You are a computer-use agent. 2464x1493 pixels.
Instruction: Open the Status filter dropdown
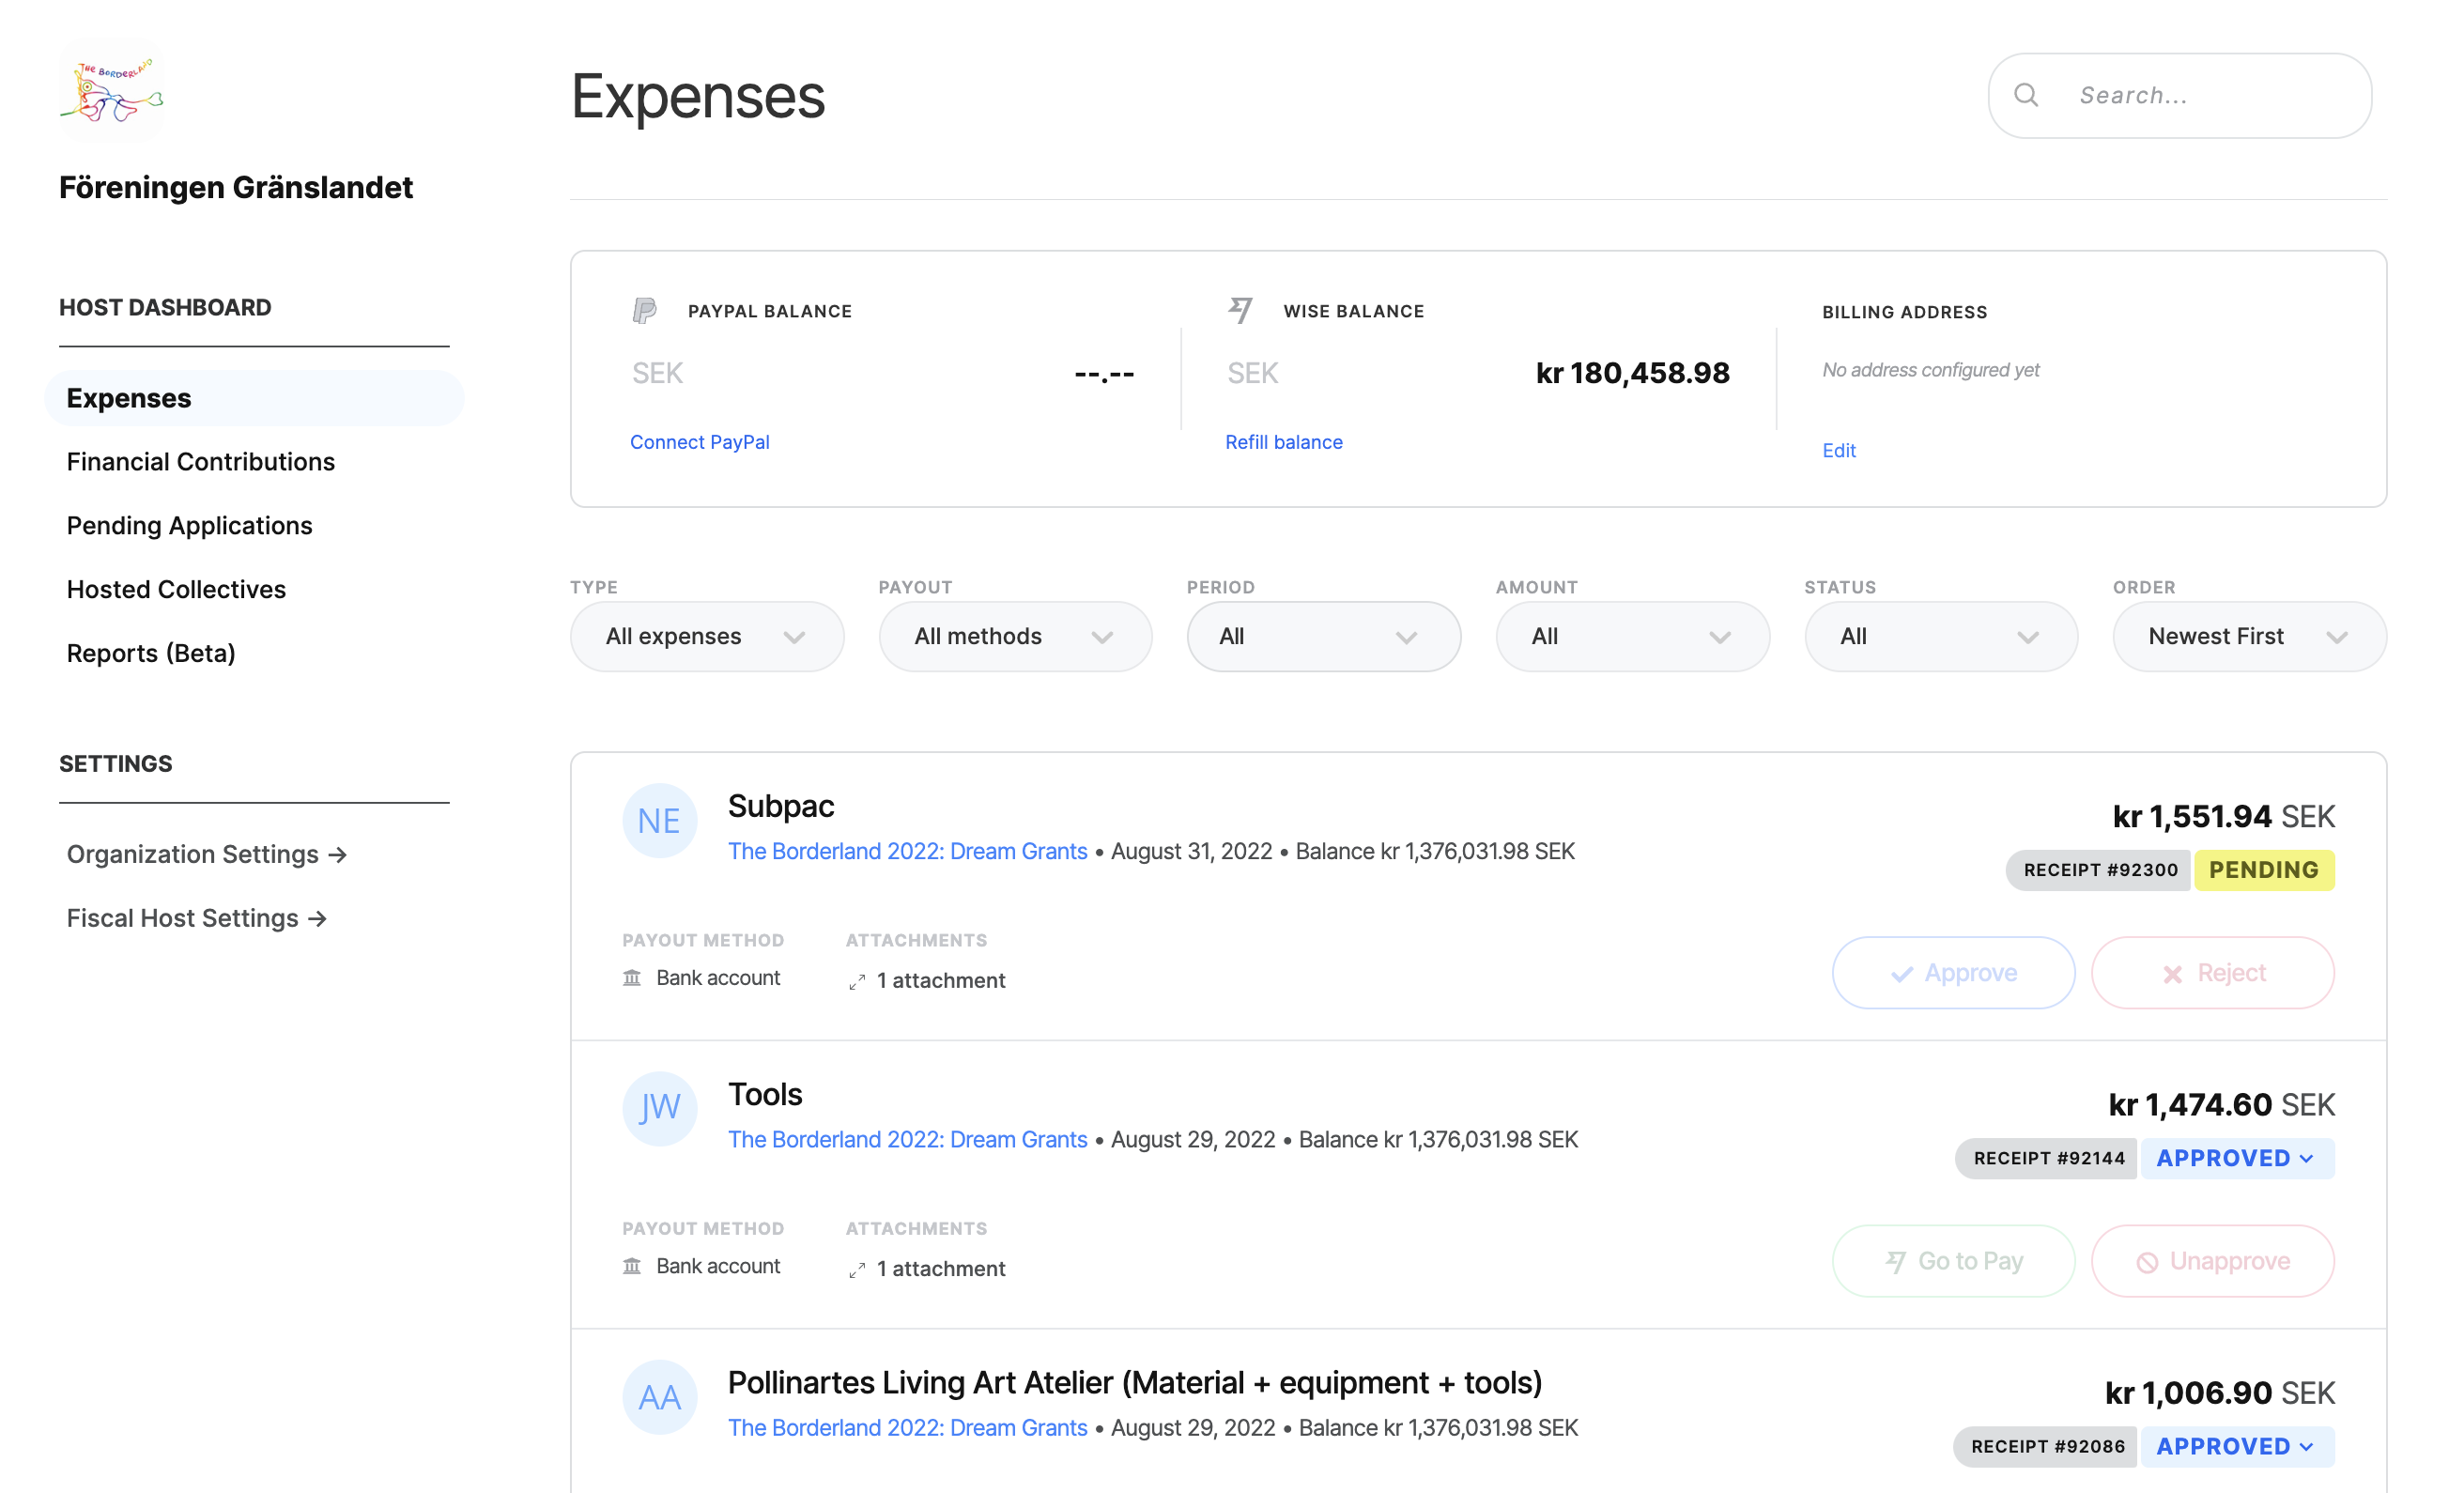click(x=1940, y=637)
